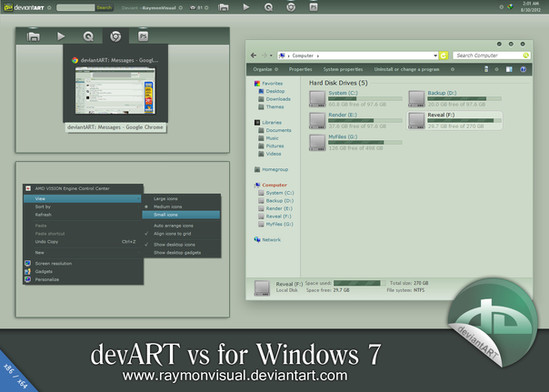Screen dimensions: 549x392
Task: Click Uninstall or change a program
Action: (x=406, y=69)
